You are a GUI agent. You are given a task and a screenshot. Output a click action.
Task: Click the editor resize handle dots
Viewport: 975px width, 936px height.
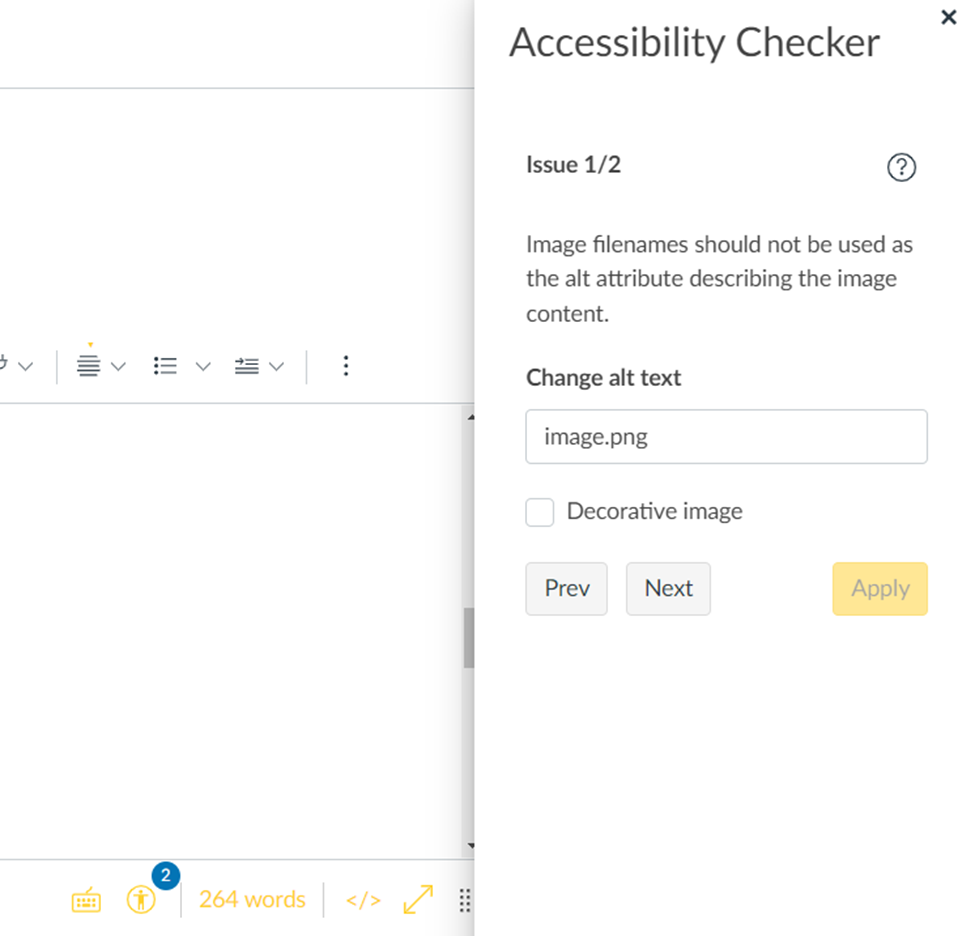pos(464,900)
